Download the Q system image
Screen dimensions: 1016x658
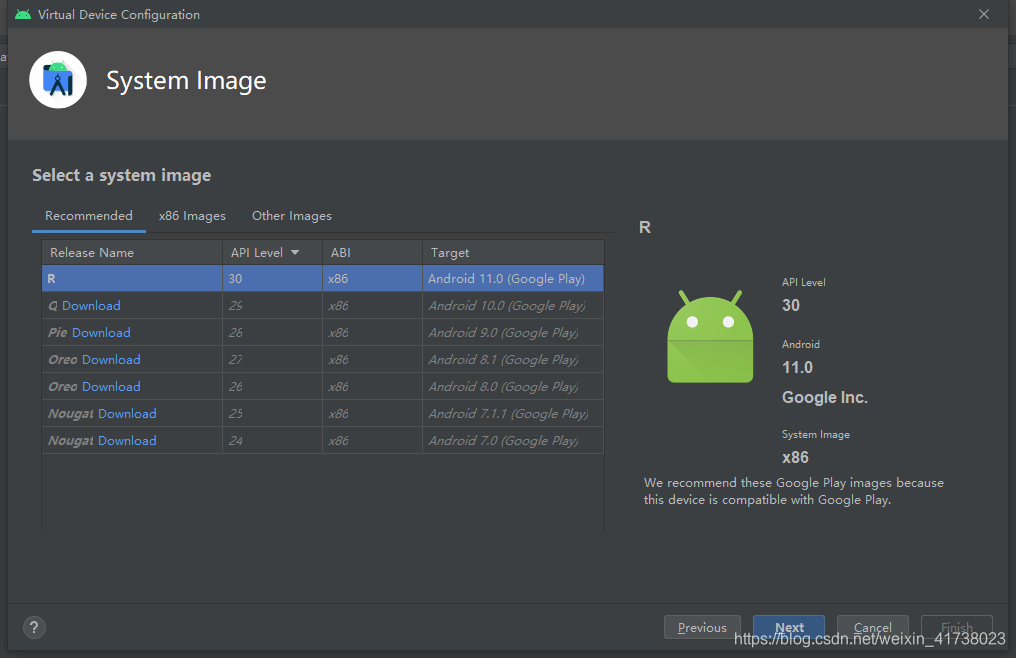click(91, 305)
